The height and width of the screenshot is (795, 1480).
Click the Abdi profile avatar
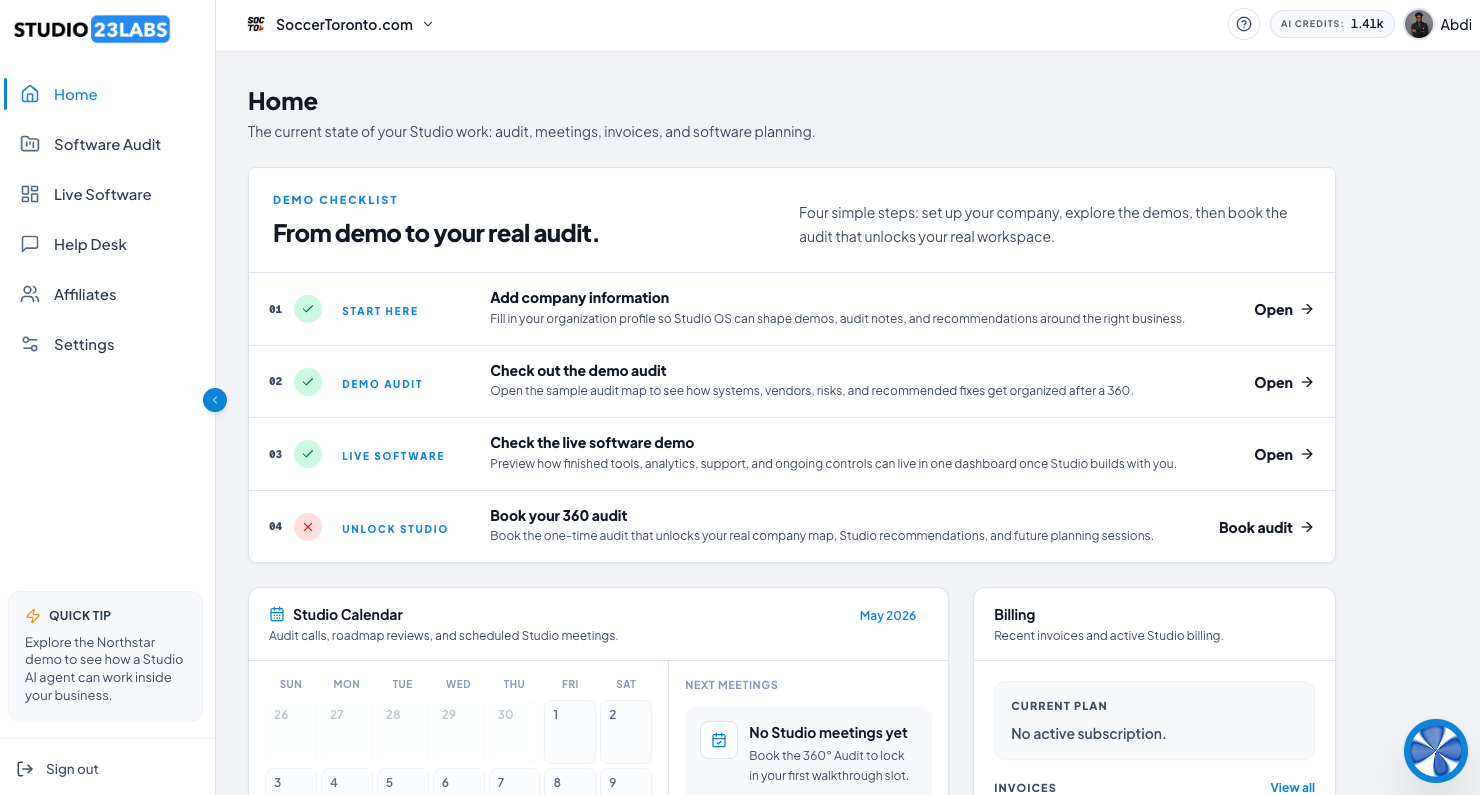[1418, 24]
